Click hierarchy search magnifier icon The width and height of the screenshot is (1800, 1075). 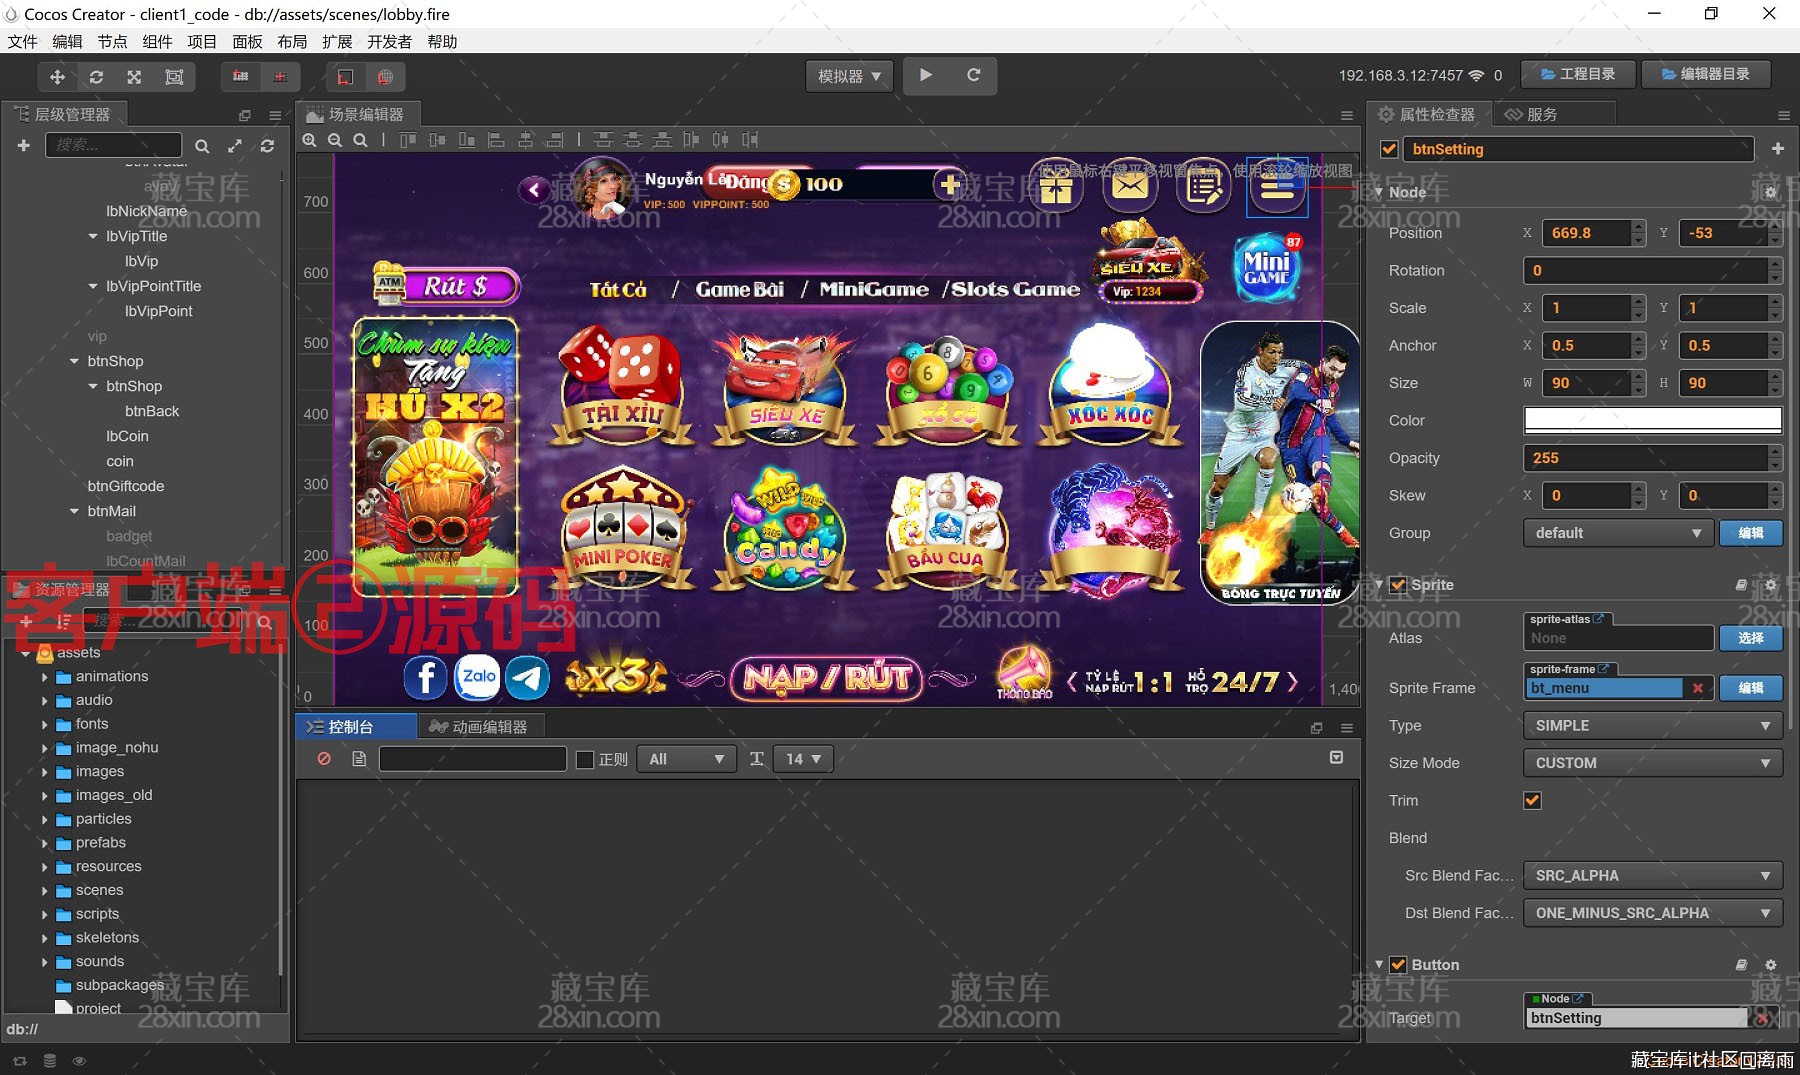202,146
